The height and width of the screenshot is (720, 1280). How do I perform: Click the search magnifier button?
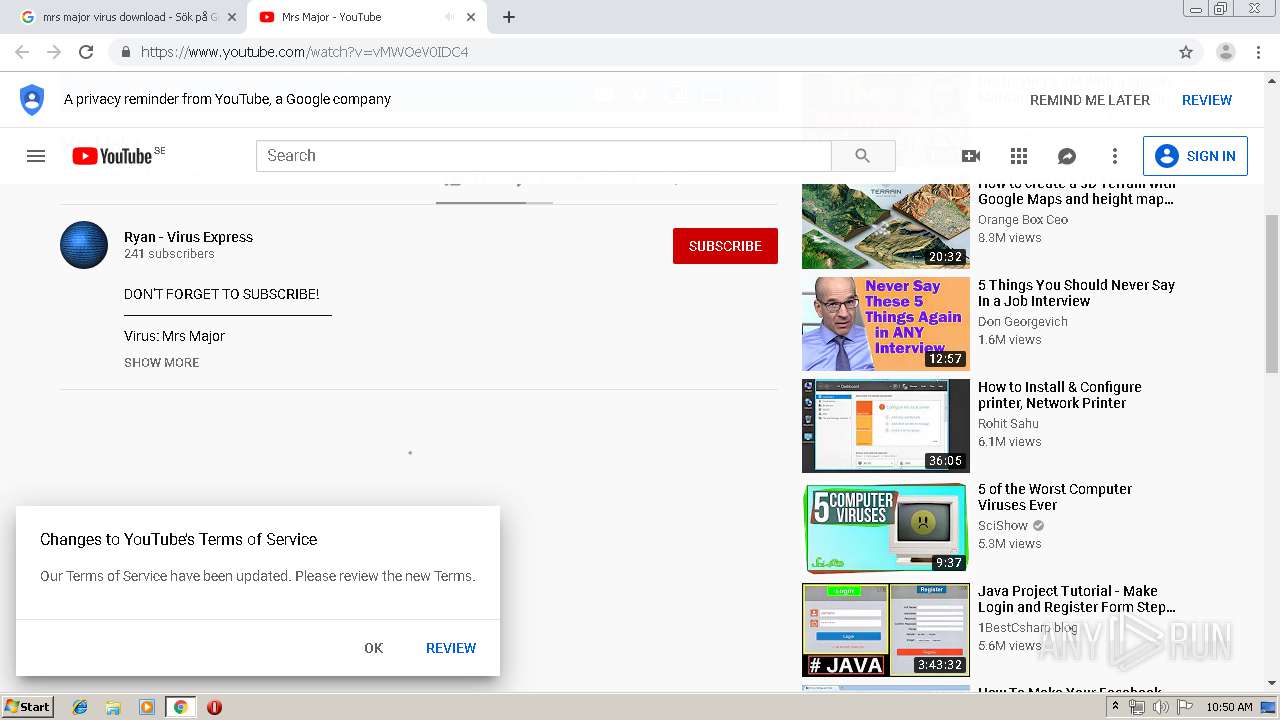(863, 156)
